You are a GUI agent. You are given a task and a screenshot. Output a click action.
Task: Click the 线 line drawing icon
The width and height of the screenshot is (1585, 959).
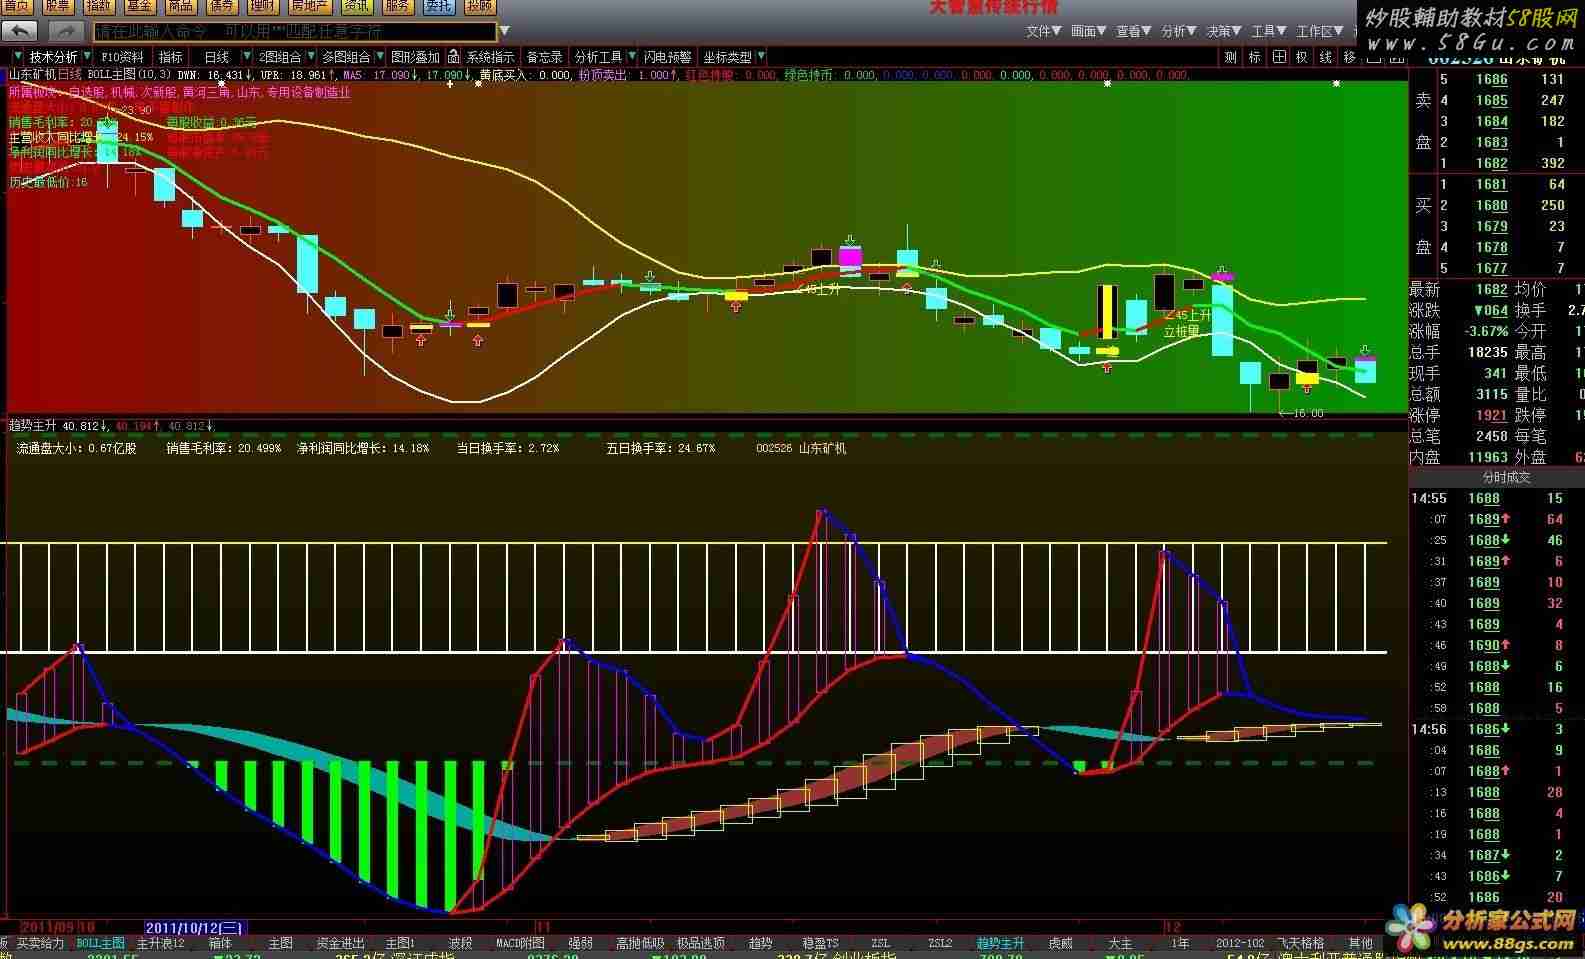(1326, 57)
